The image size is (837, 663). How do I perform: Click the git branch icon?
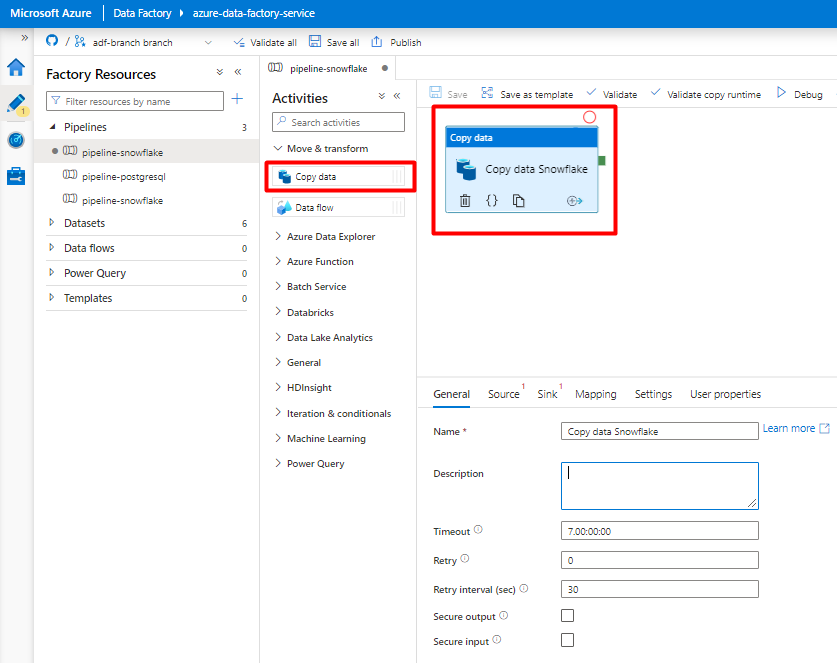pos(80,42)
